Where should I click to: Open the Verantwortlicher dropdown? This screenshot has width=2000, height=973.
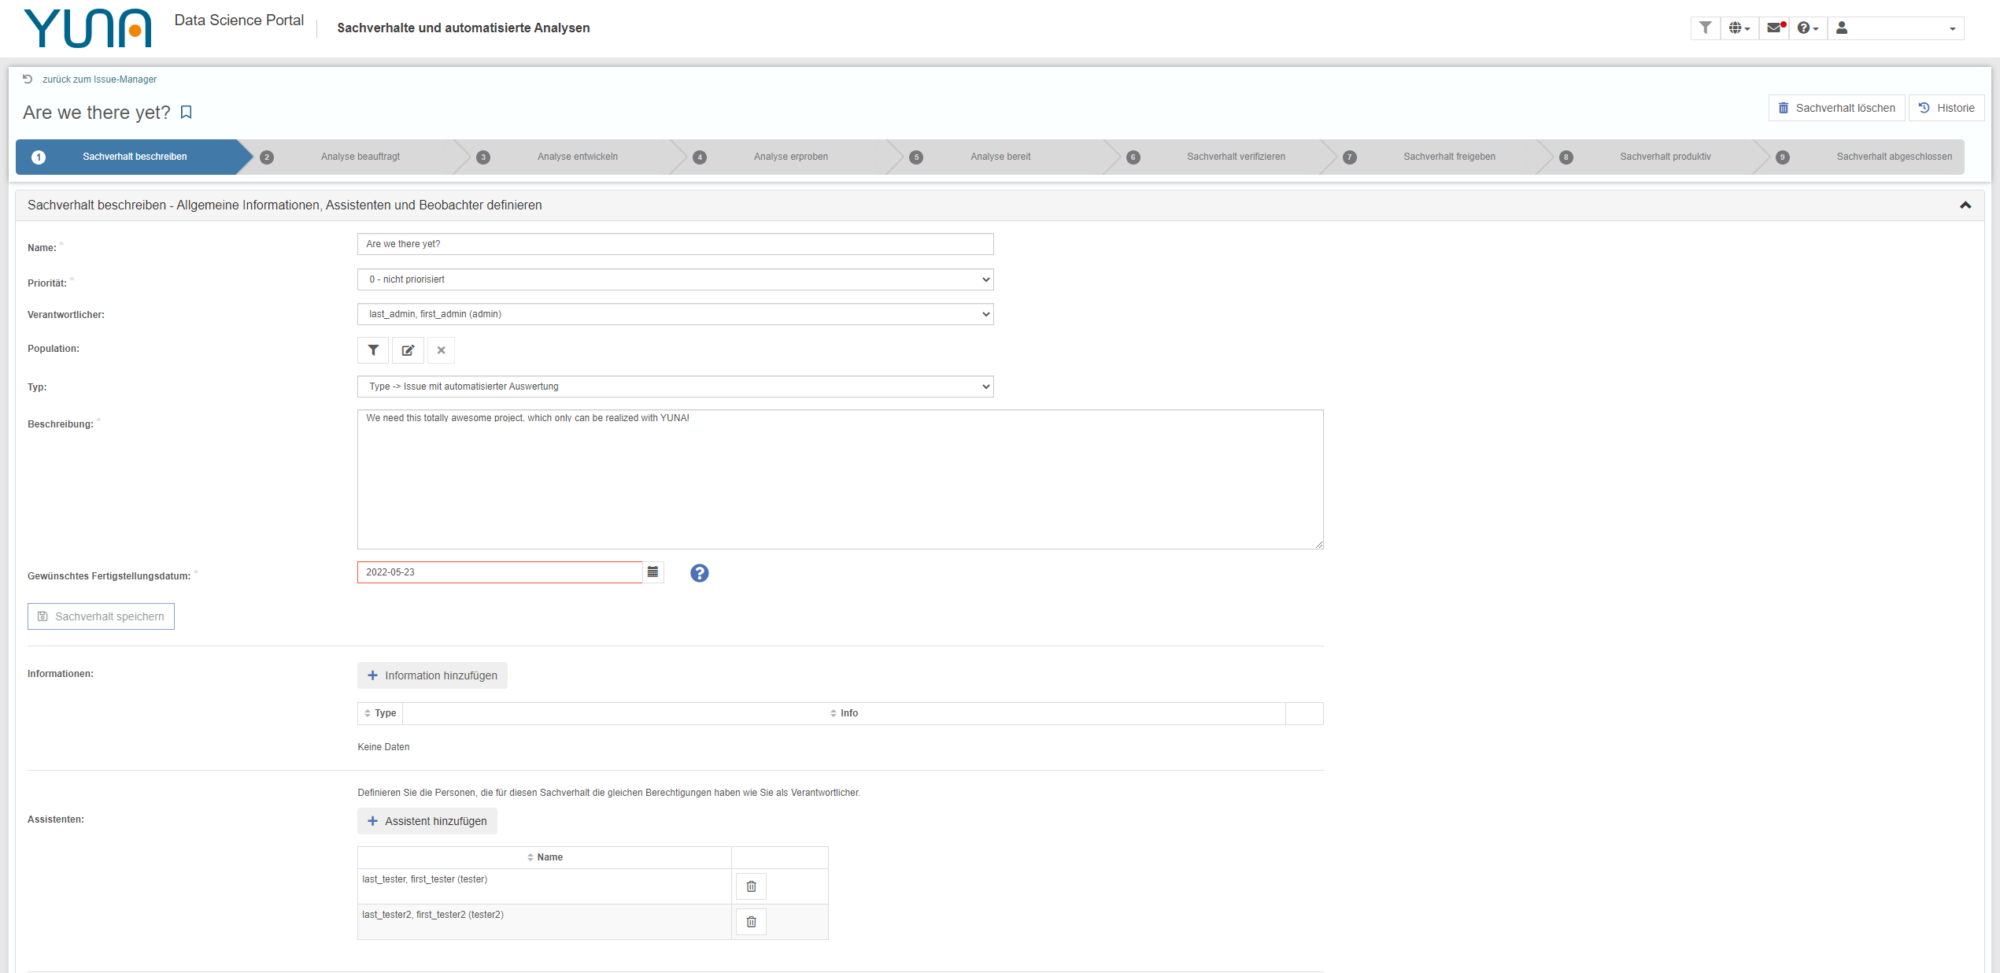[x=675, y=314]
